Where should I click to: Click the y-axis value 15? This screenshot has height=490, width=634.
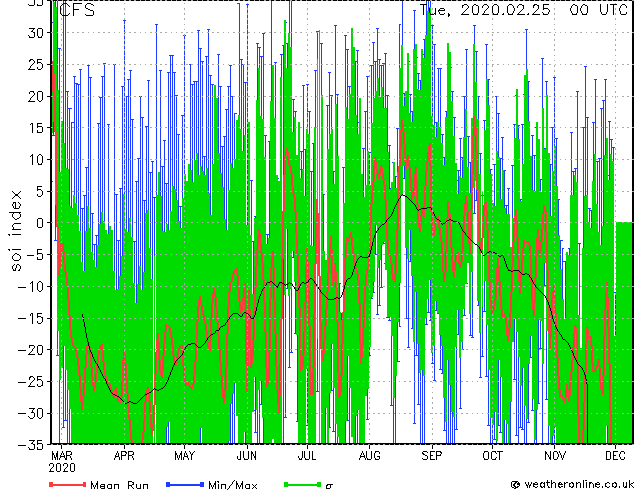[x=36, y=128]
